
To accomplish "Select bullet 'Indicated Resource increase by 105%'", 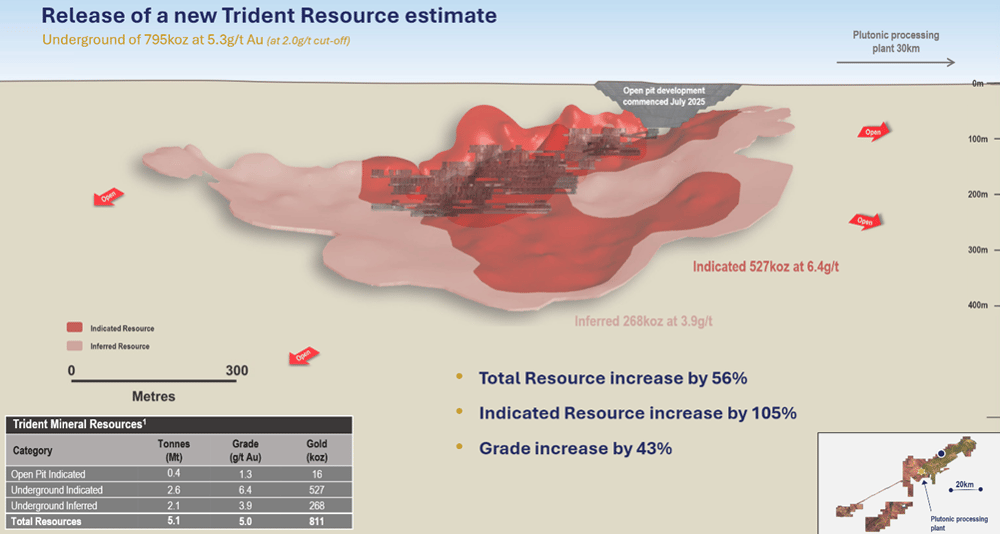I will 638,413.
